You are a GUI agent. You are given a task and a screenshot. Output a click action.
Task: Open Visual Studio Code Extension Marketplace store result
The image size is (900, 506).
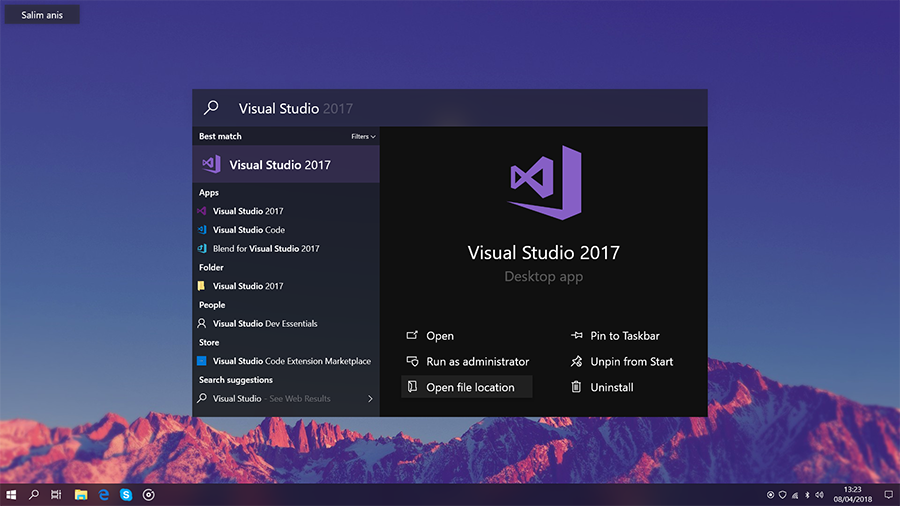pyautogui.click(x=286, y=361)
